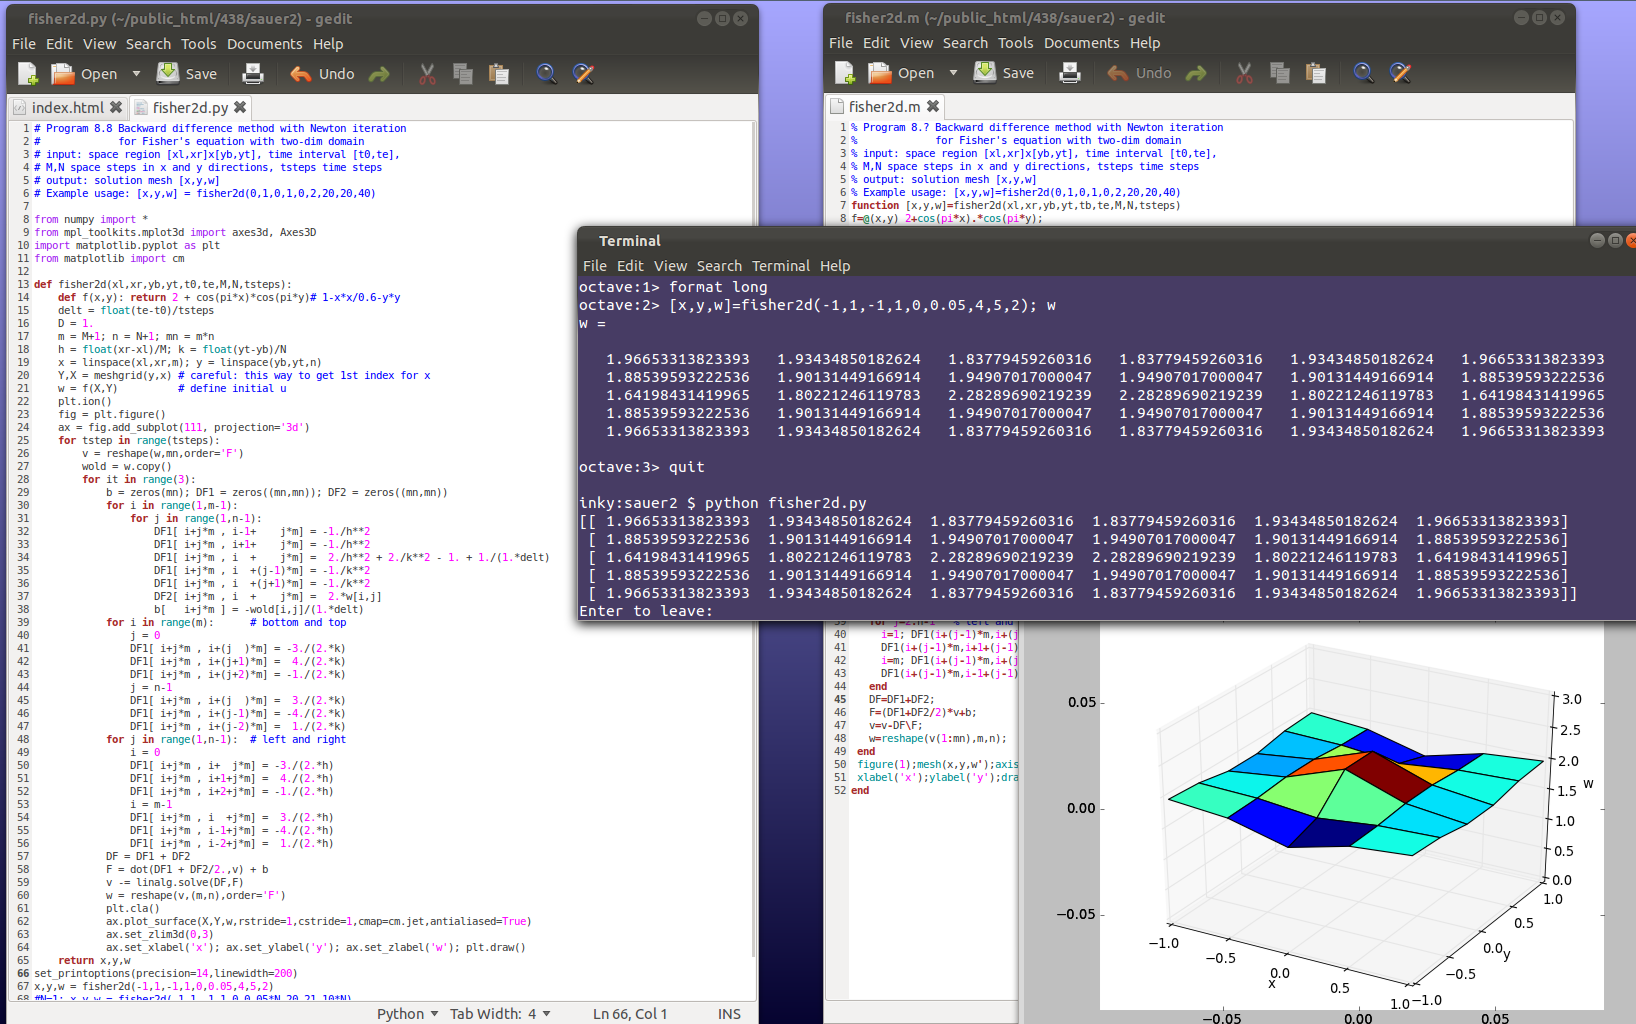Paste clipboard in fisher2d.py gedit toolbar

pyautogui.click(x=499, y=74)
